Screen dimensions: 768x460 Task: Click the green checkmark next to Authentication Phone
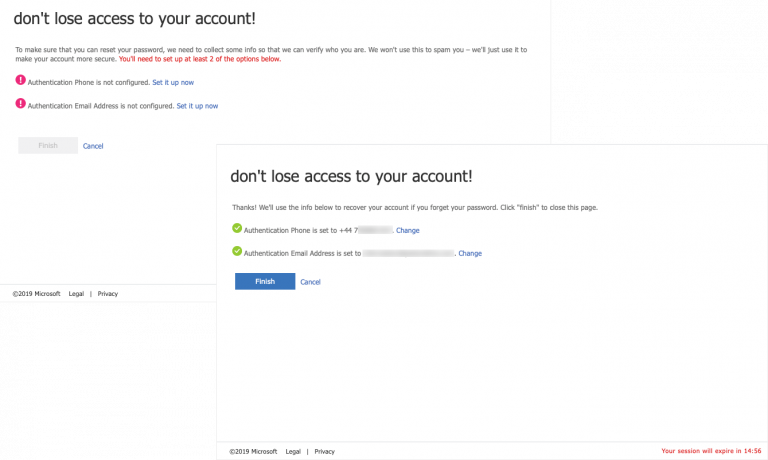click(x=237, y=228)
